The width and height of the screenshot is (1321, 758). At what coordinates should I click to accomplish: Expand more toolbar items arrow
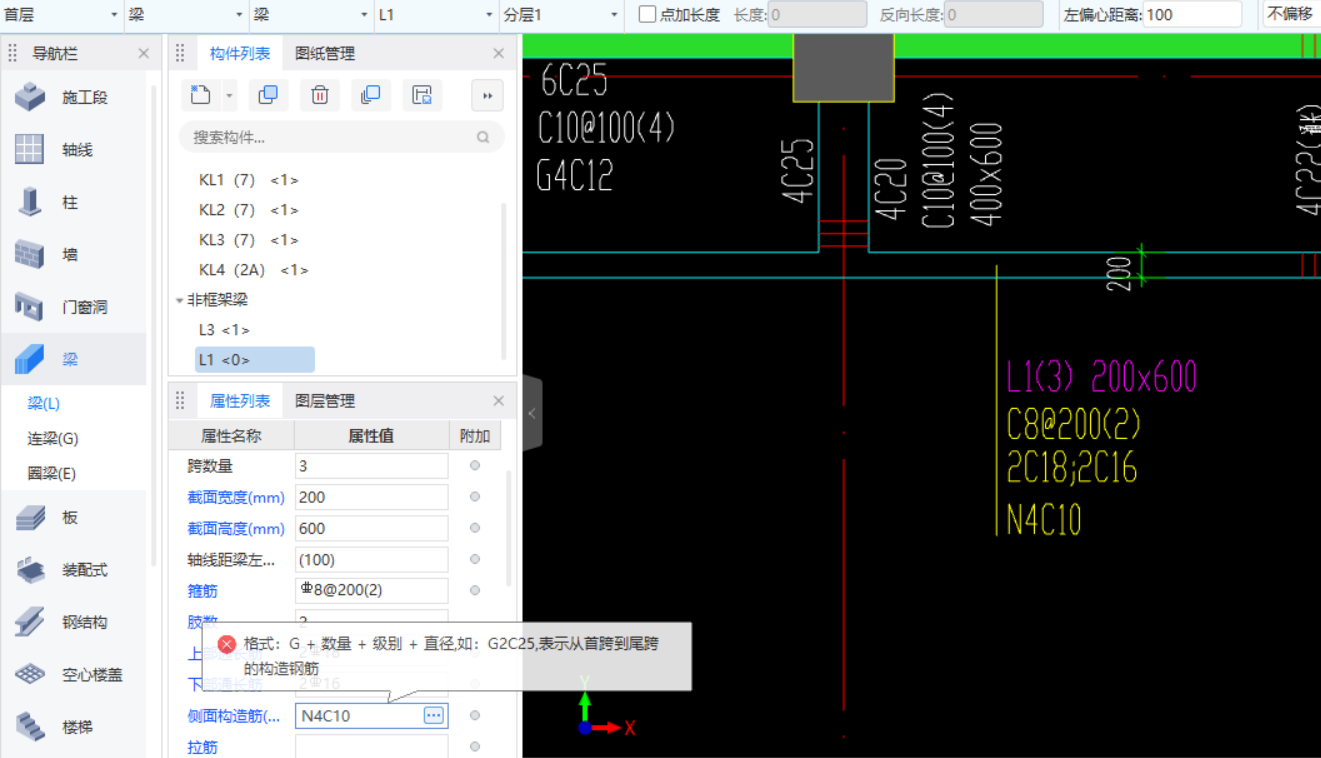tap(487, 95)
